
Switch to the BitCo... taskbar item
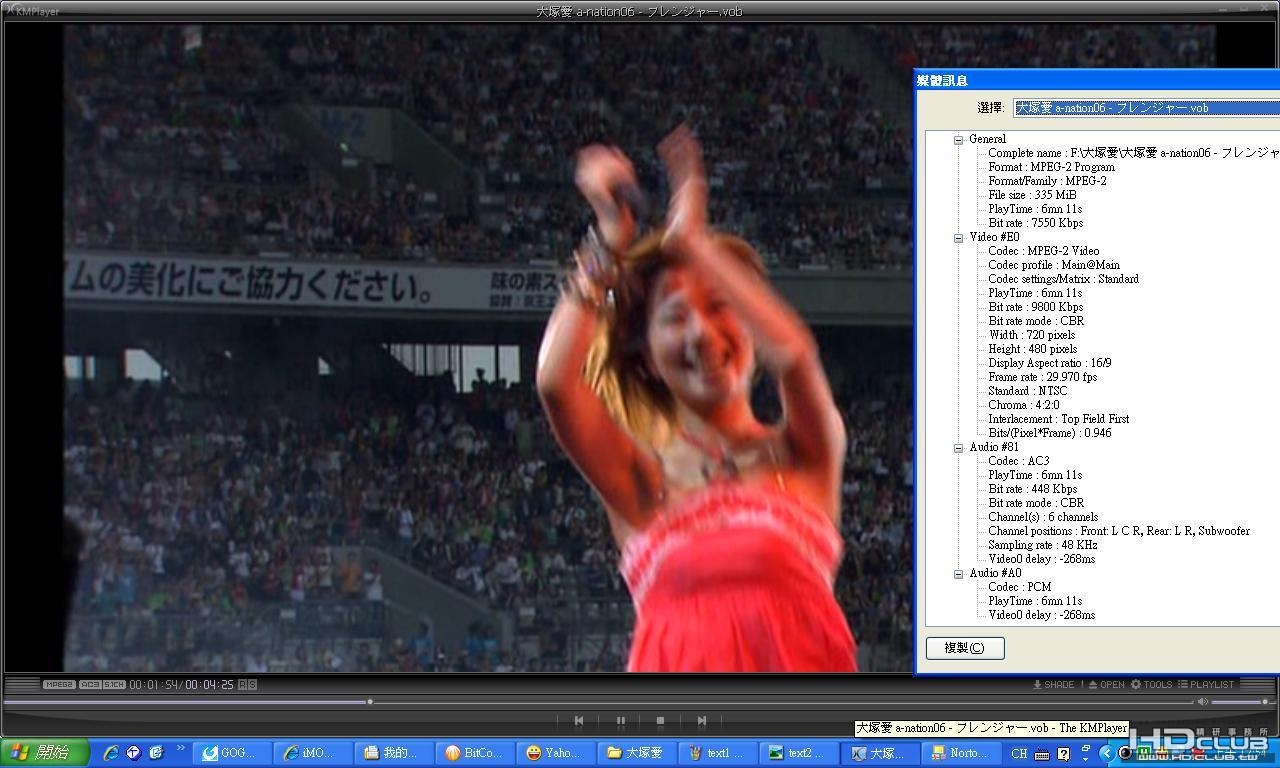(477, 753)
